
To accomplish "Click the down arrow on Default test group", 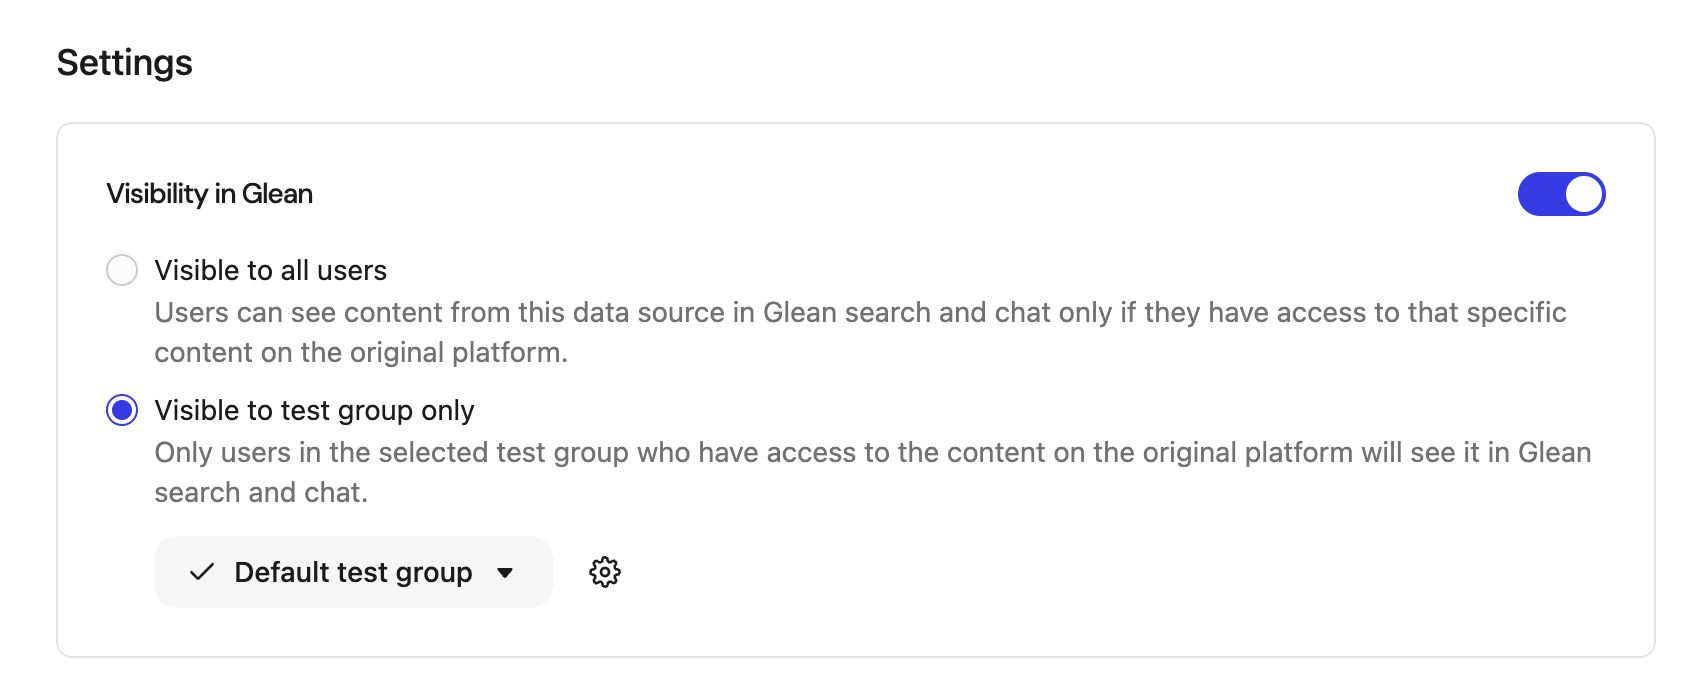I will (506, 572).
